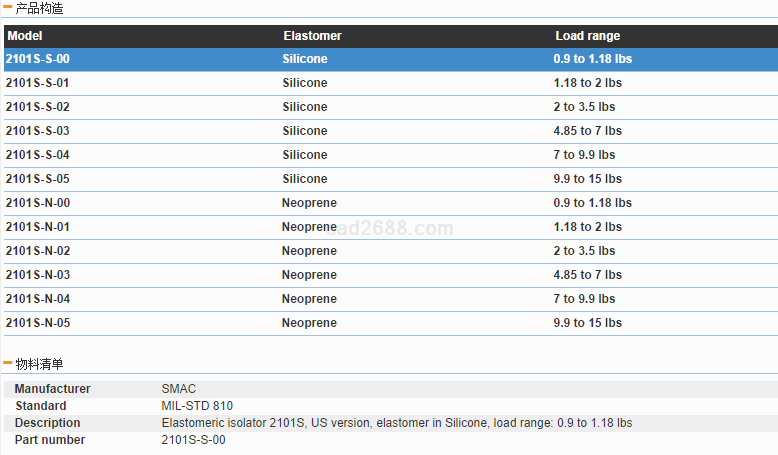
Task: Select the 2101S-S-04 row
Action: tap(38, 155)
